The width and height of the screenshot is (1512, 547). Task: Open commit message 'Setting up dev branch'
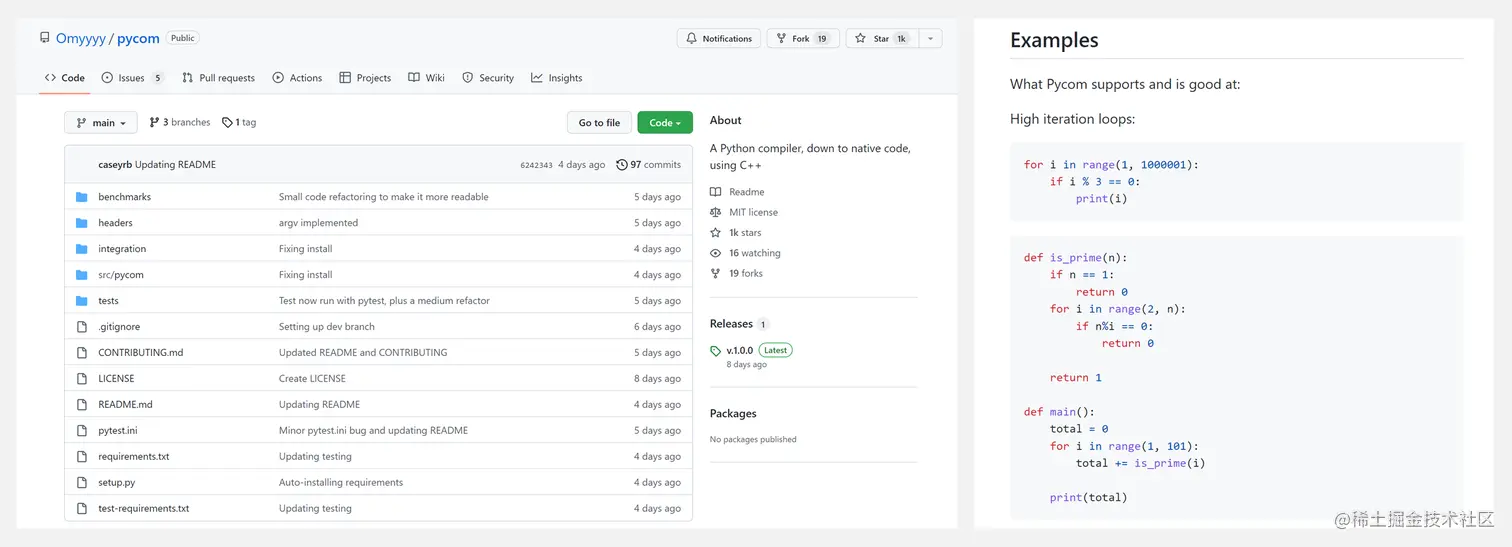(327, 327)
